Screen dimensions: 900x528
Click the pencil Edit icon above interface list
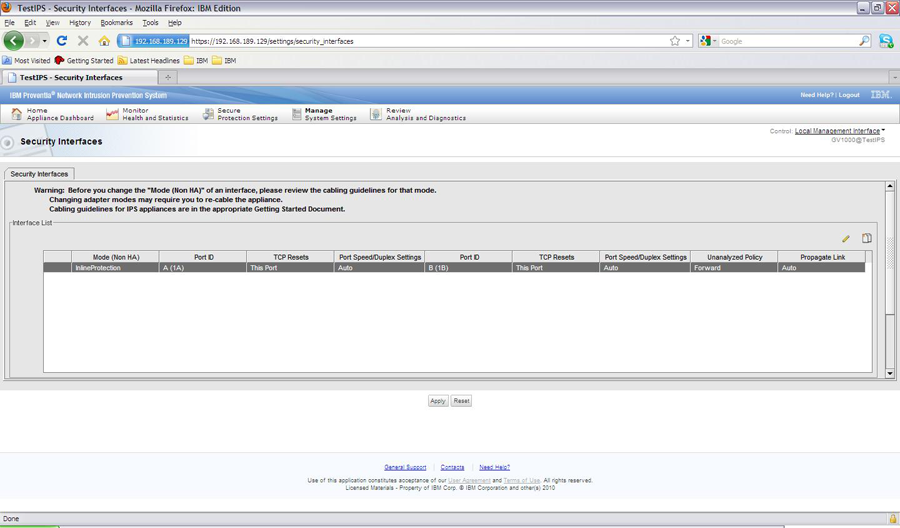pyautogui.click(x=845, y=238)
